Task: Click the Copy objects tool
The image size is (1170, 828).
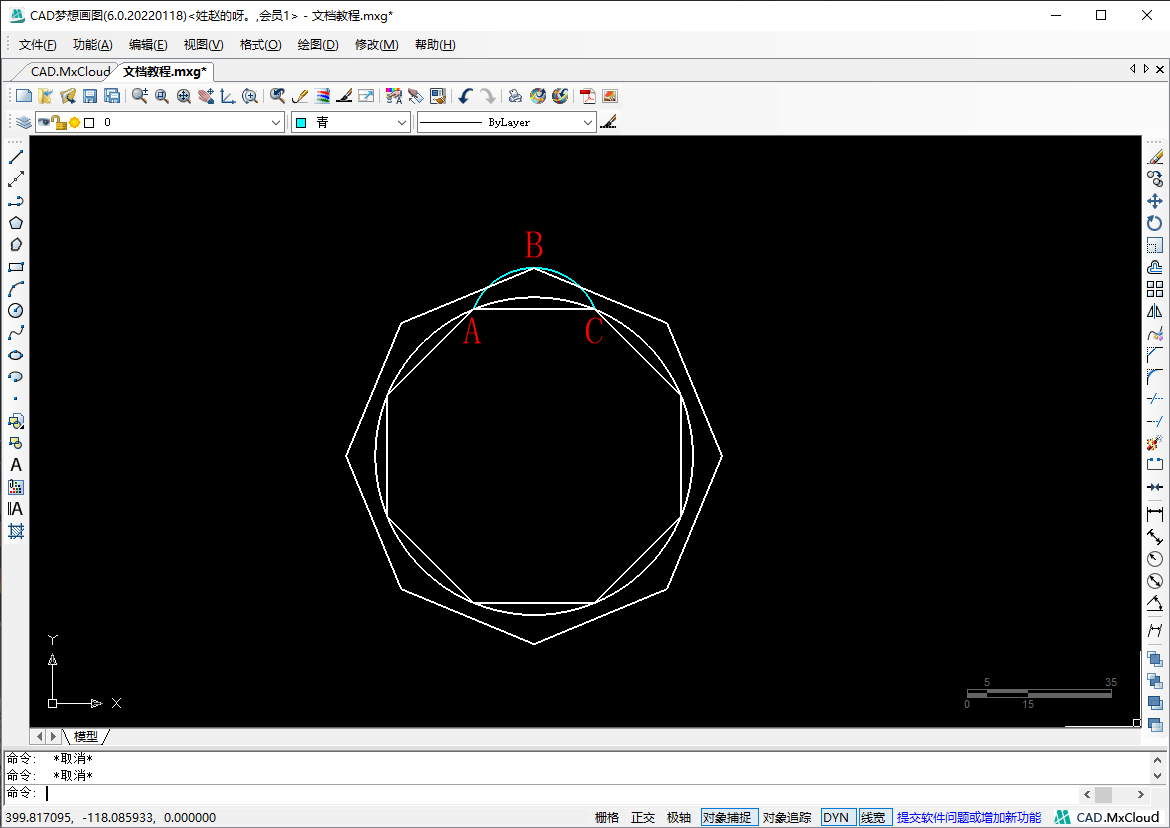Action: point(1155,179)
